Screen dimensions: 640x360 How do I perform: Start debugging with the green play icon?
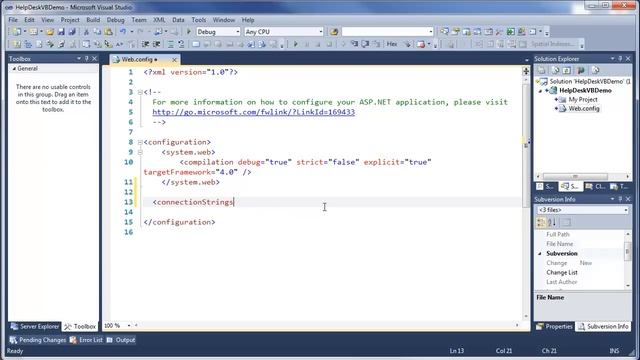click(x=189, y=31)
